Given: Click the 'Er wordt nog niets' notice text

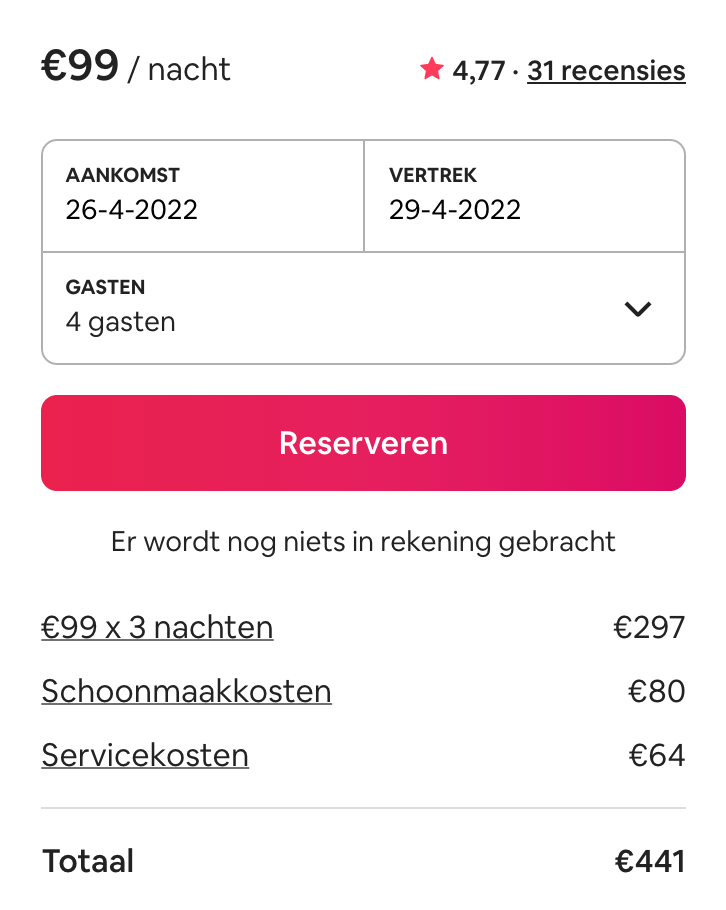Looking at the screenshot, I should 363,542.
